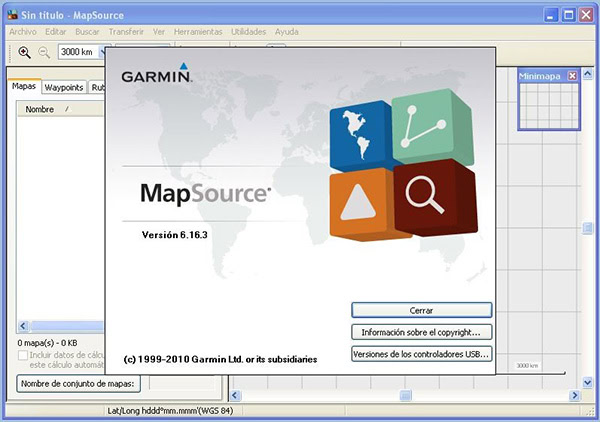Open the Buscar menu
This screenshot has width=600, height=422.
(87, 32)
